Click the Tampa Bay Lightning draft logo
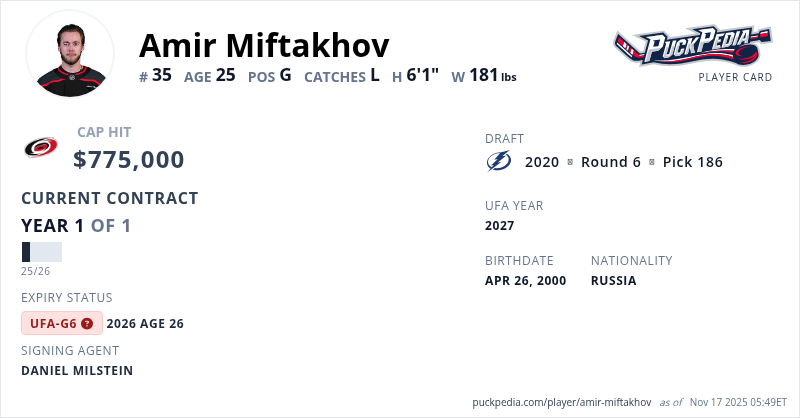800x418 pixels. tap(498, 161)
